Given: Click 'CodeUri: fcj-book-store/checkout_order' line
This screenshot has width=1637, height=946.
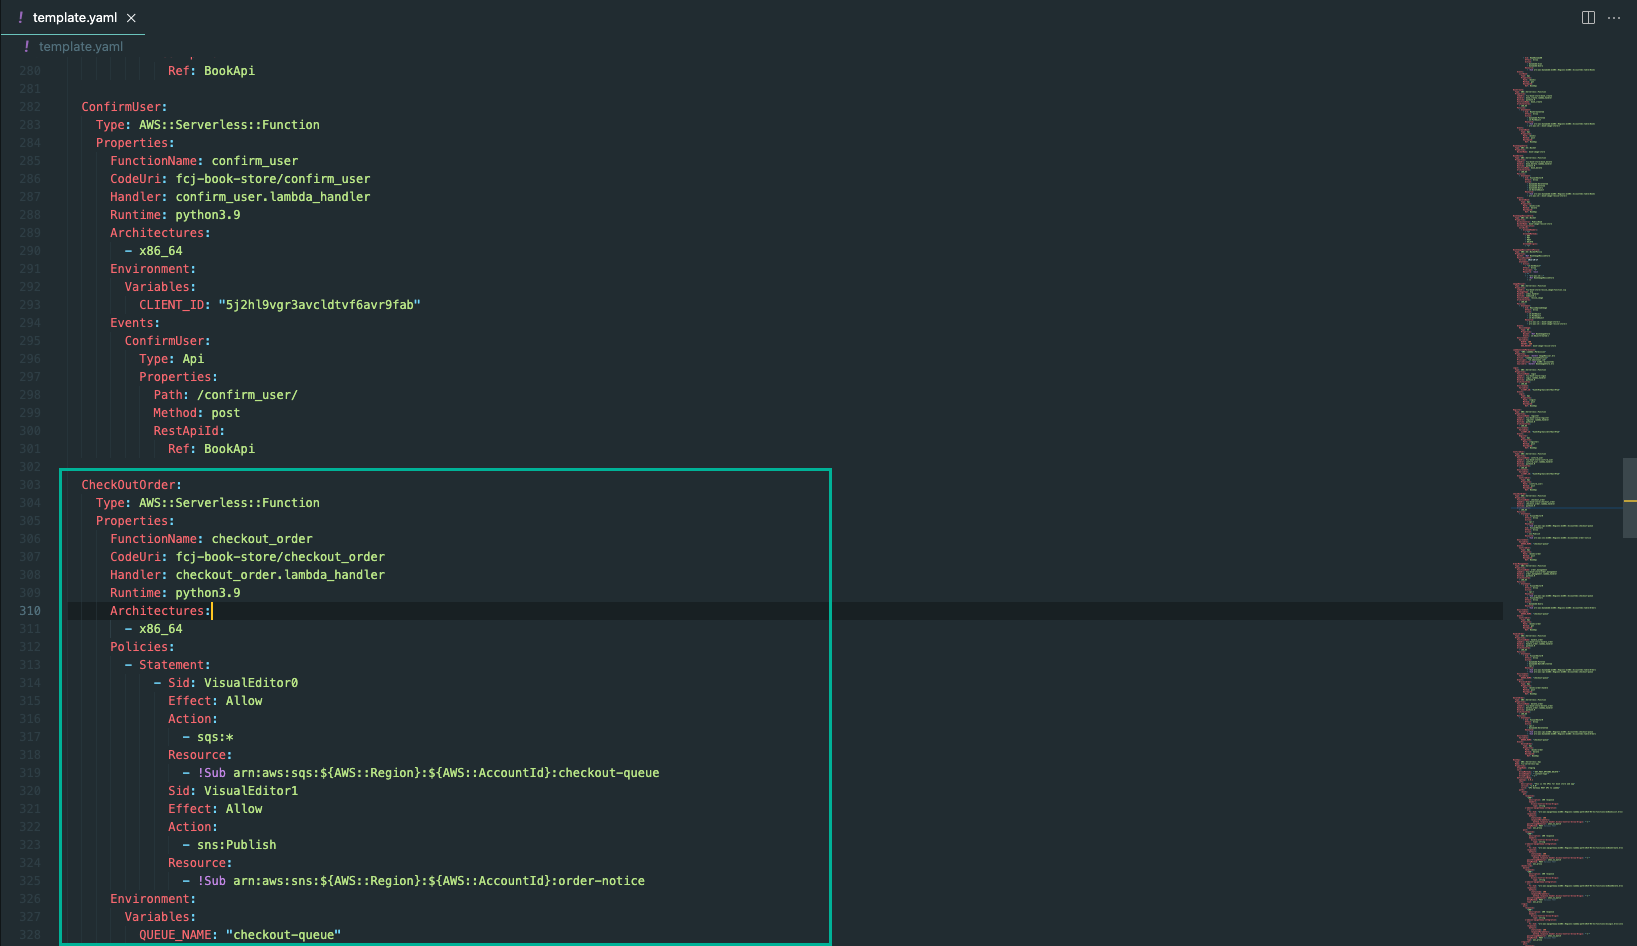Looking at the screenshot, I should coord(247,557).
